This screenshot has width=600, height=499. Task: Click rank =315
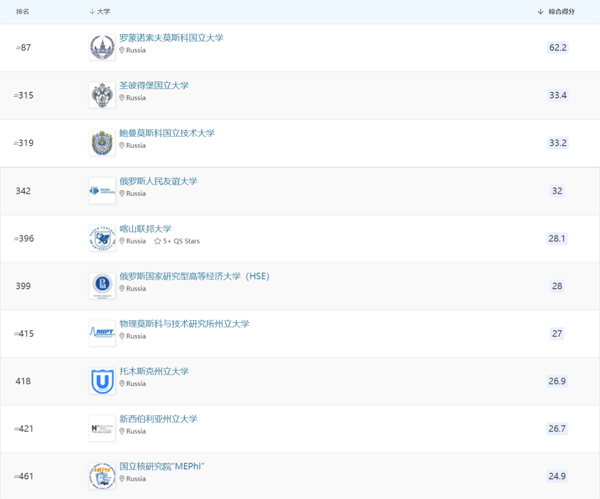tap(23, 95)
